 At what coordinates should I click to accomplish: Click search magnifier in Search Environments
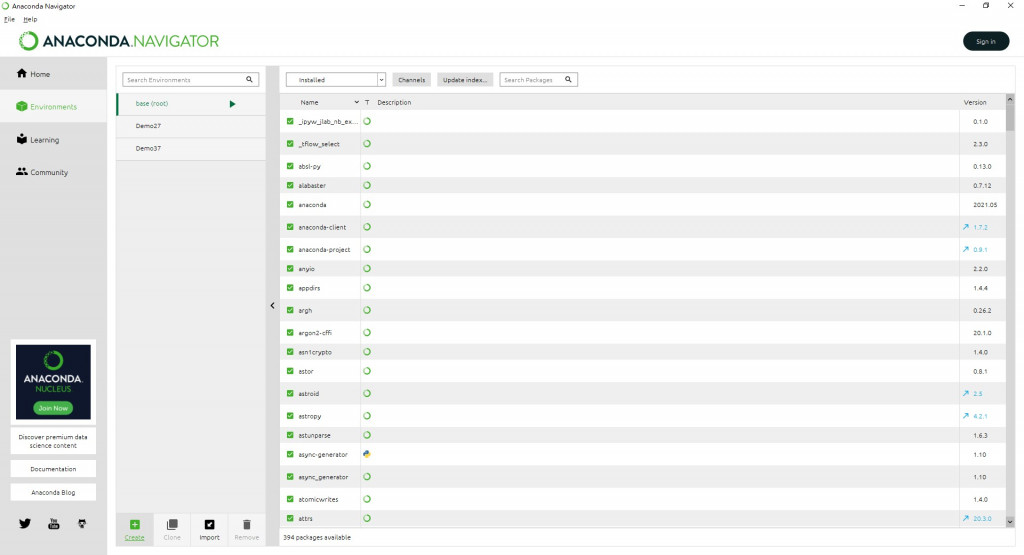[249, 80]
